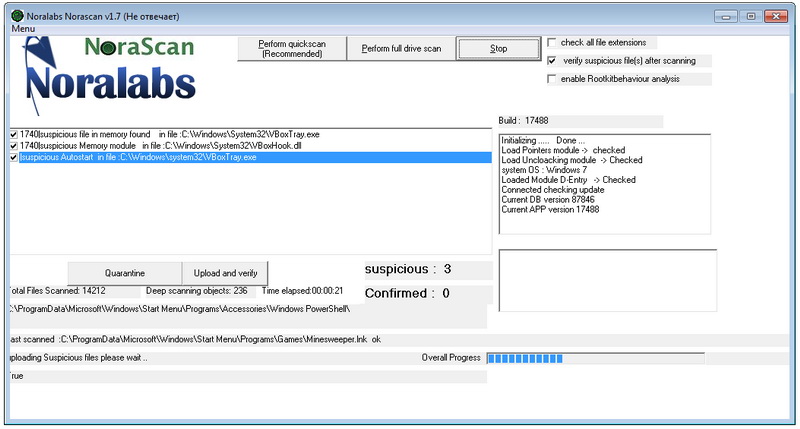Enable Rootkitbehaviour analysis checkbox
This screenshot has width=800, height=429.
(552, 79)
